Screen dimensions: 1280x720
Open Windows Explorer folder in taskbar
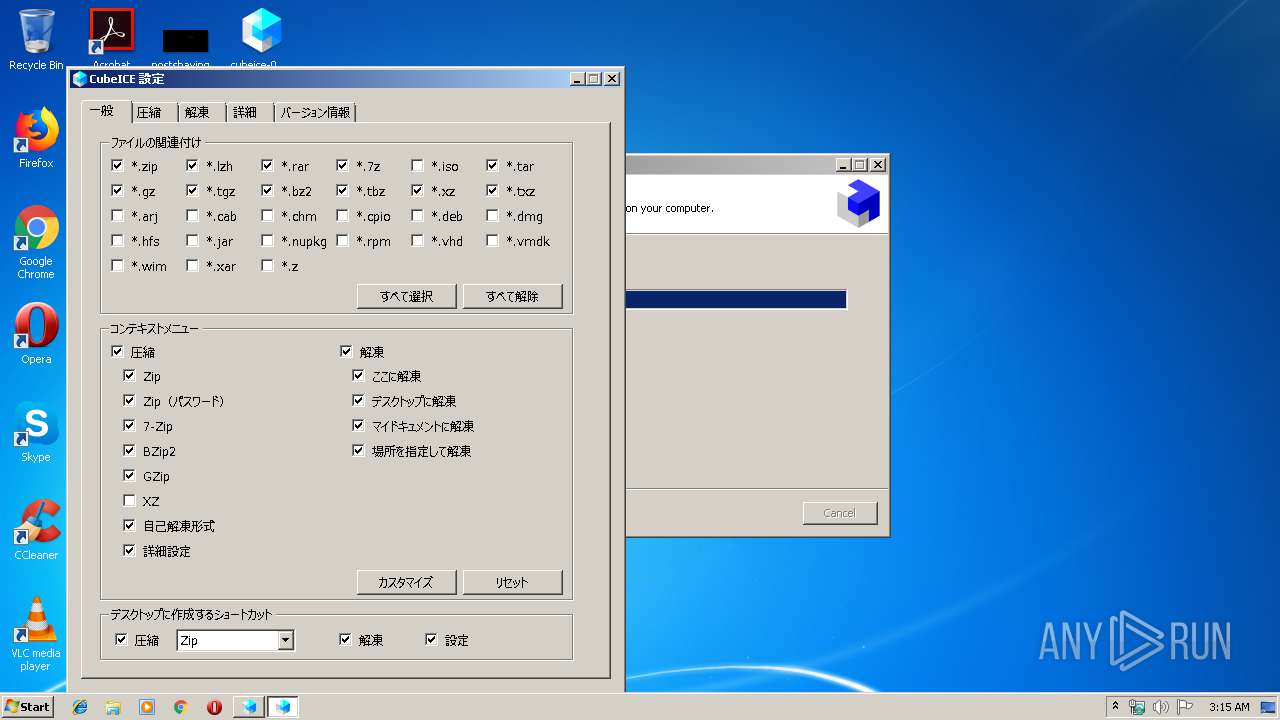(x=113, y=707)
